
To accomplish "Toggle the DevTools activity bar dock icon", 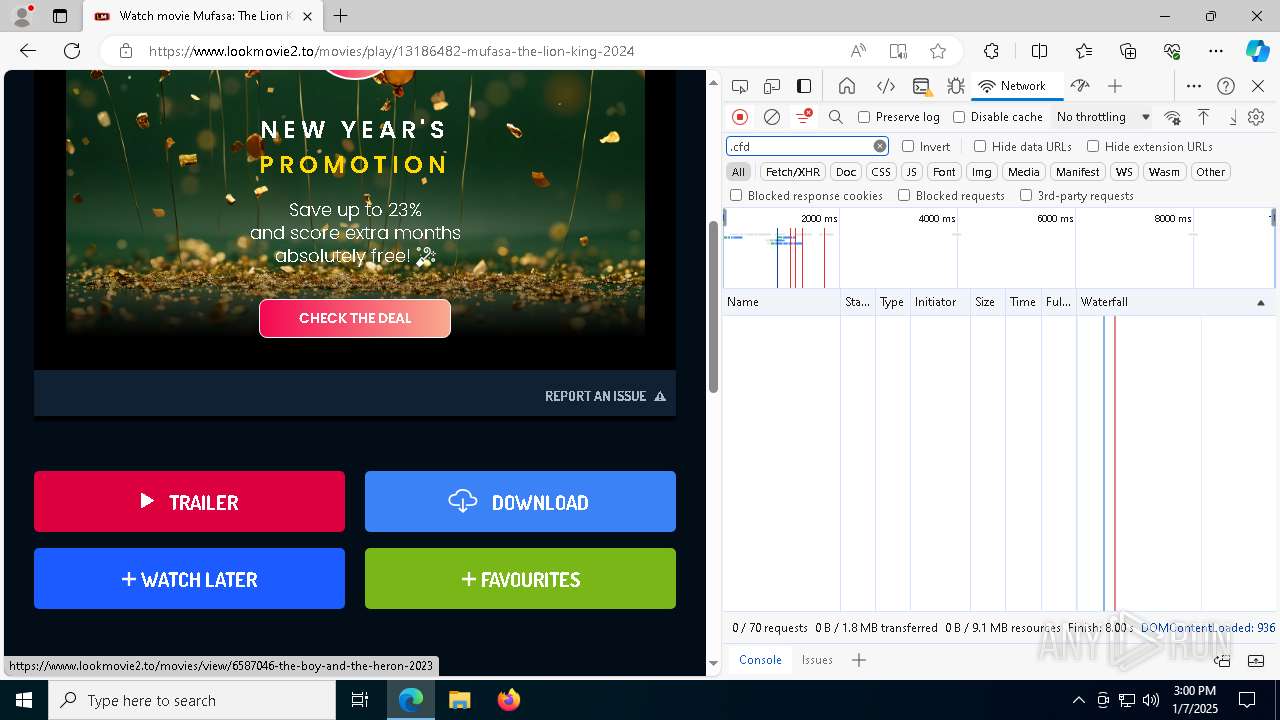I will (804, 86).
